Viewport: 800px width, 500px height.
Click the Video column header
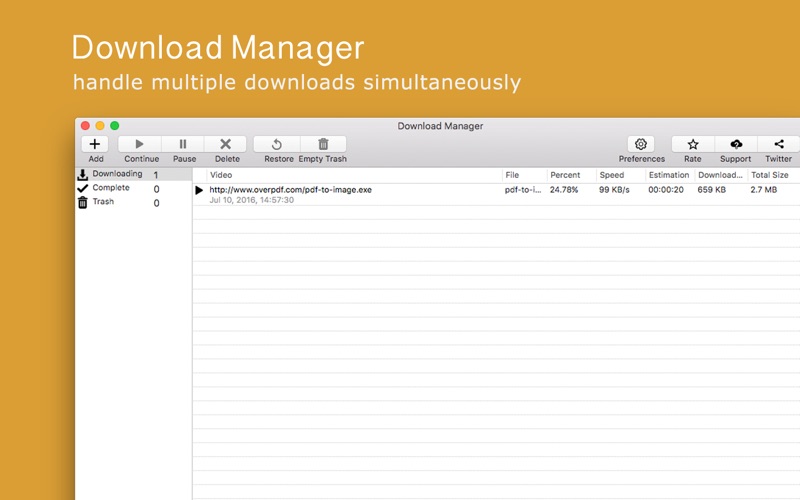(x=221, y=175)
